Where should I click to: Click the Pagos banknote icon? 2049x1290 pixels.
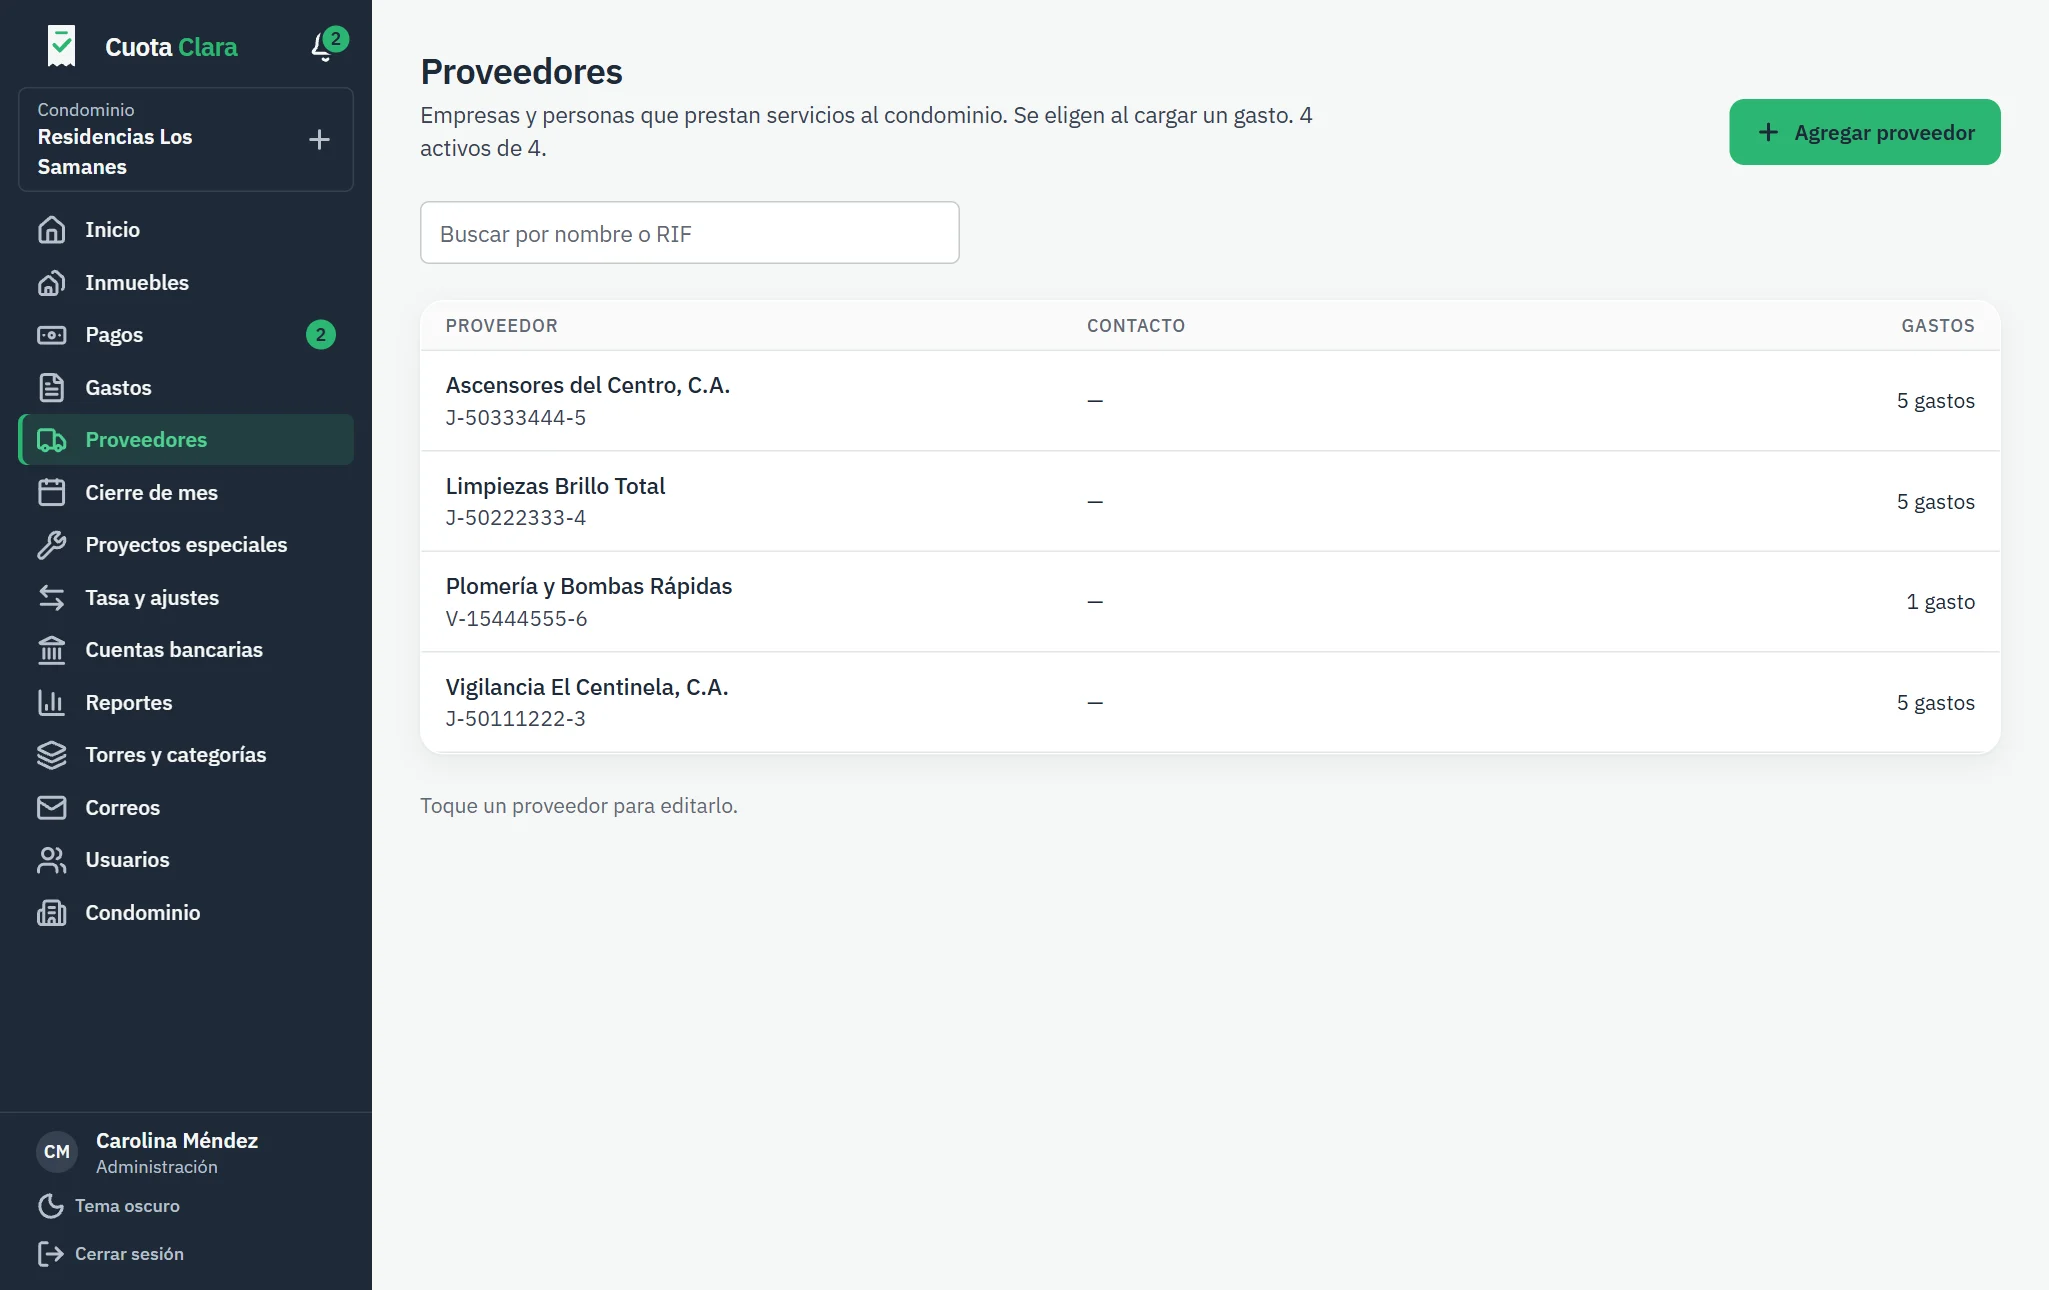pos(52,335)
